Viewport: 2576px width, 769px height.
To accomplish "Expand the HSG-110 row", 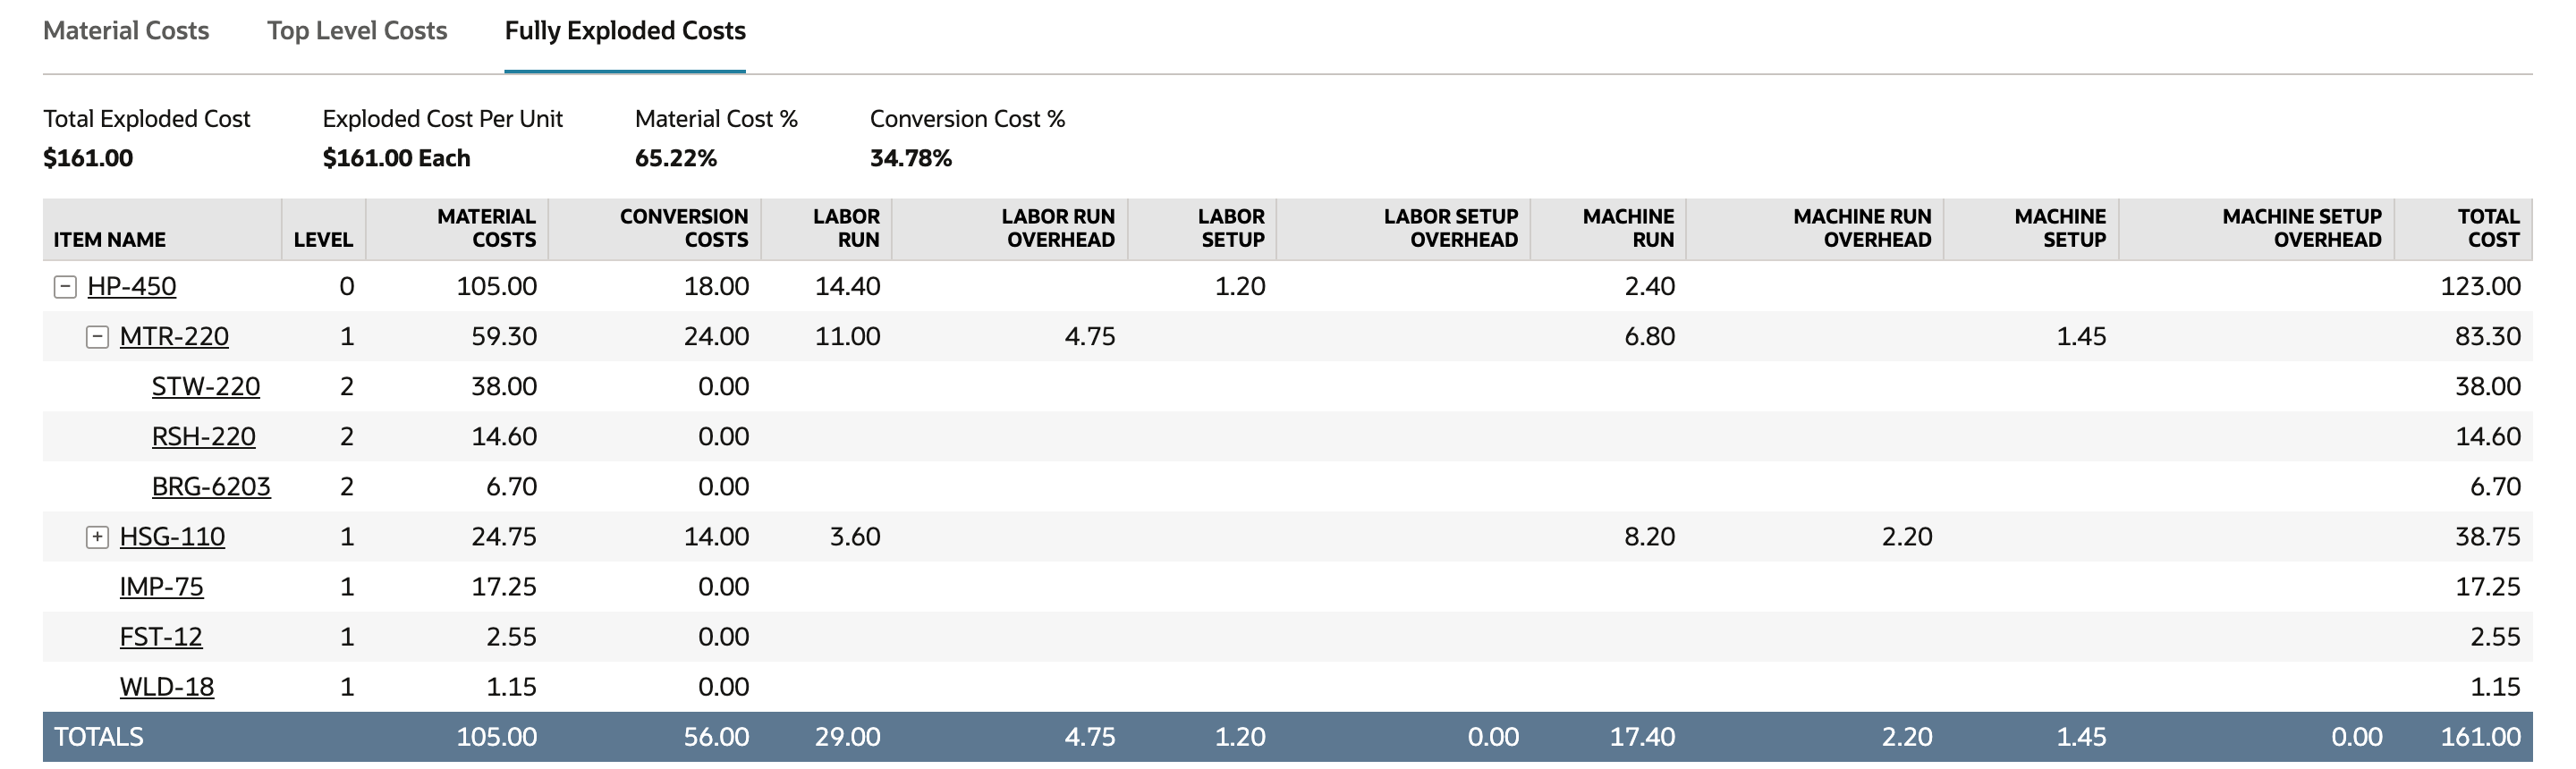I will pos(97,537).
